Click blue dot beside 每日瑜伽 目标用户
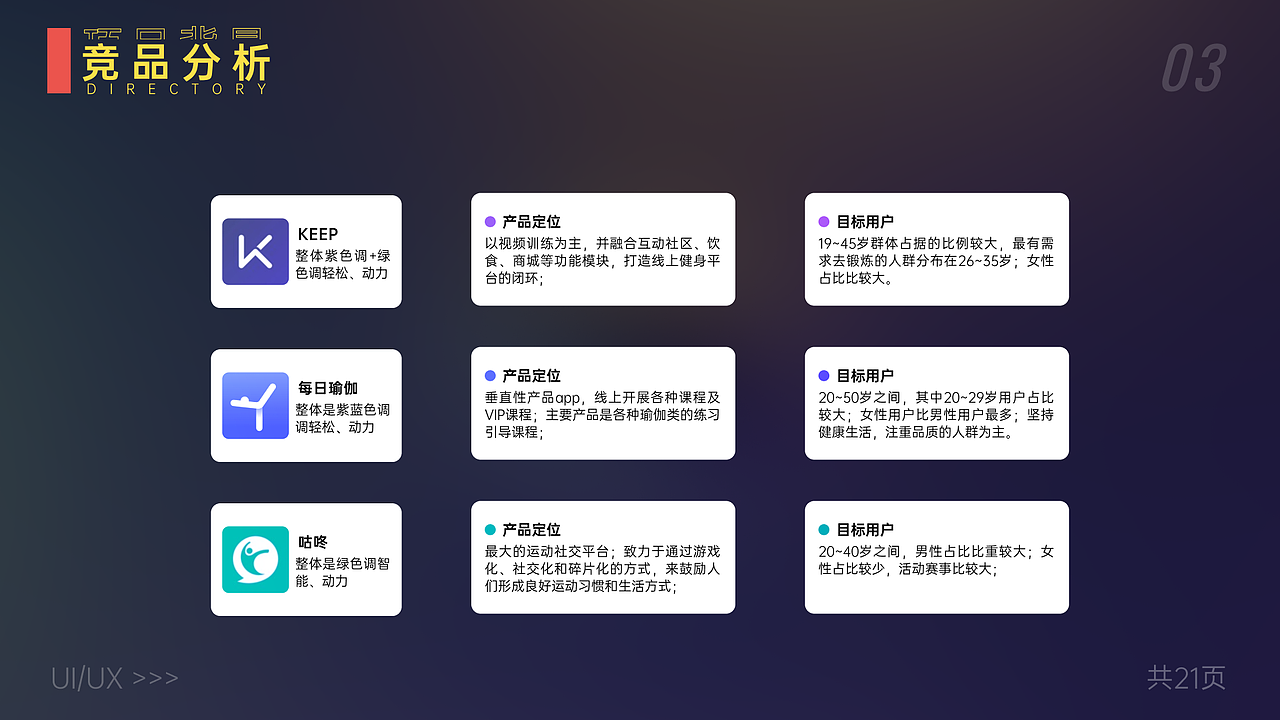The image size is (1280, 720). pos(824,376)
